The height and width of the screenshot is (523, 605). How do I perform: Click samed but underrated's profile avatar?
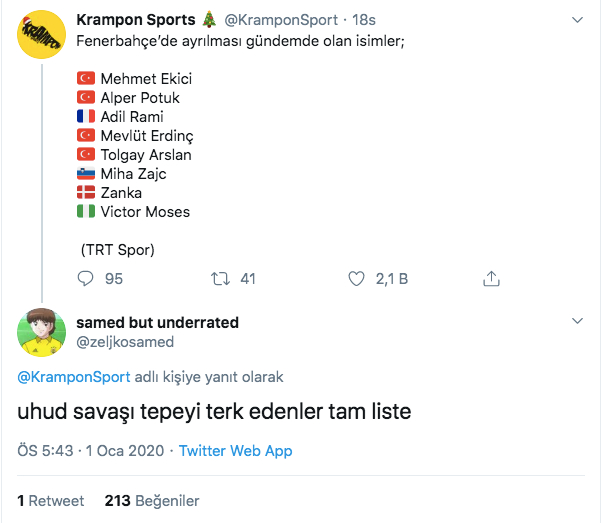coord(41,333)
